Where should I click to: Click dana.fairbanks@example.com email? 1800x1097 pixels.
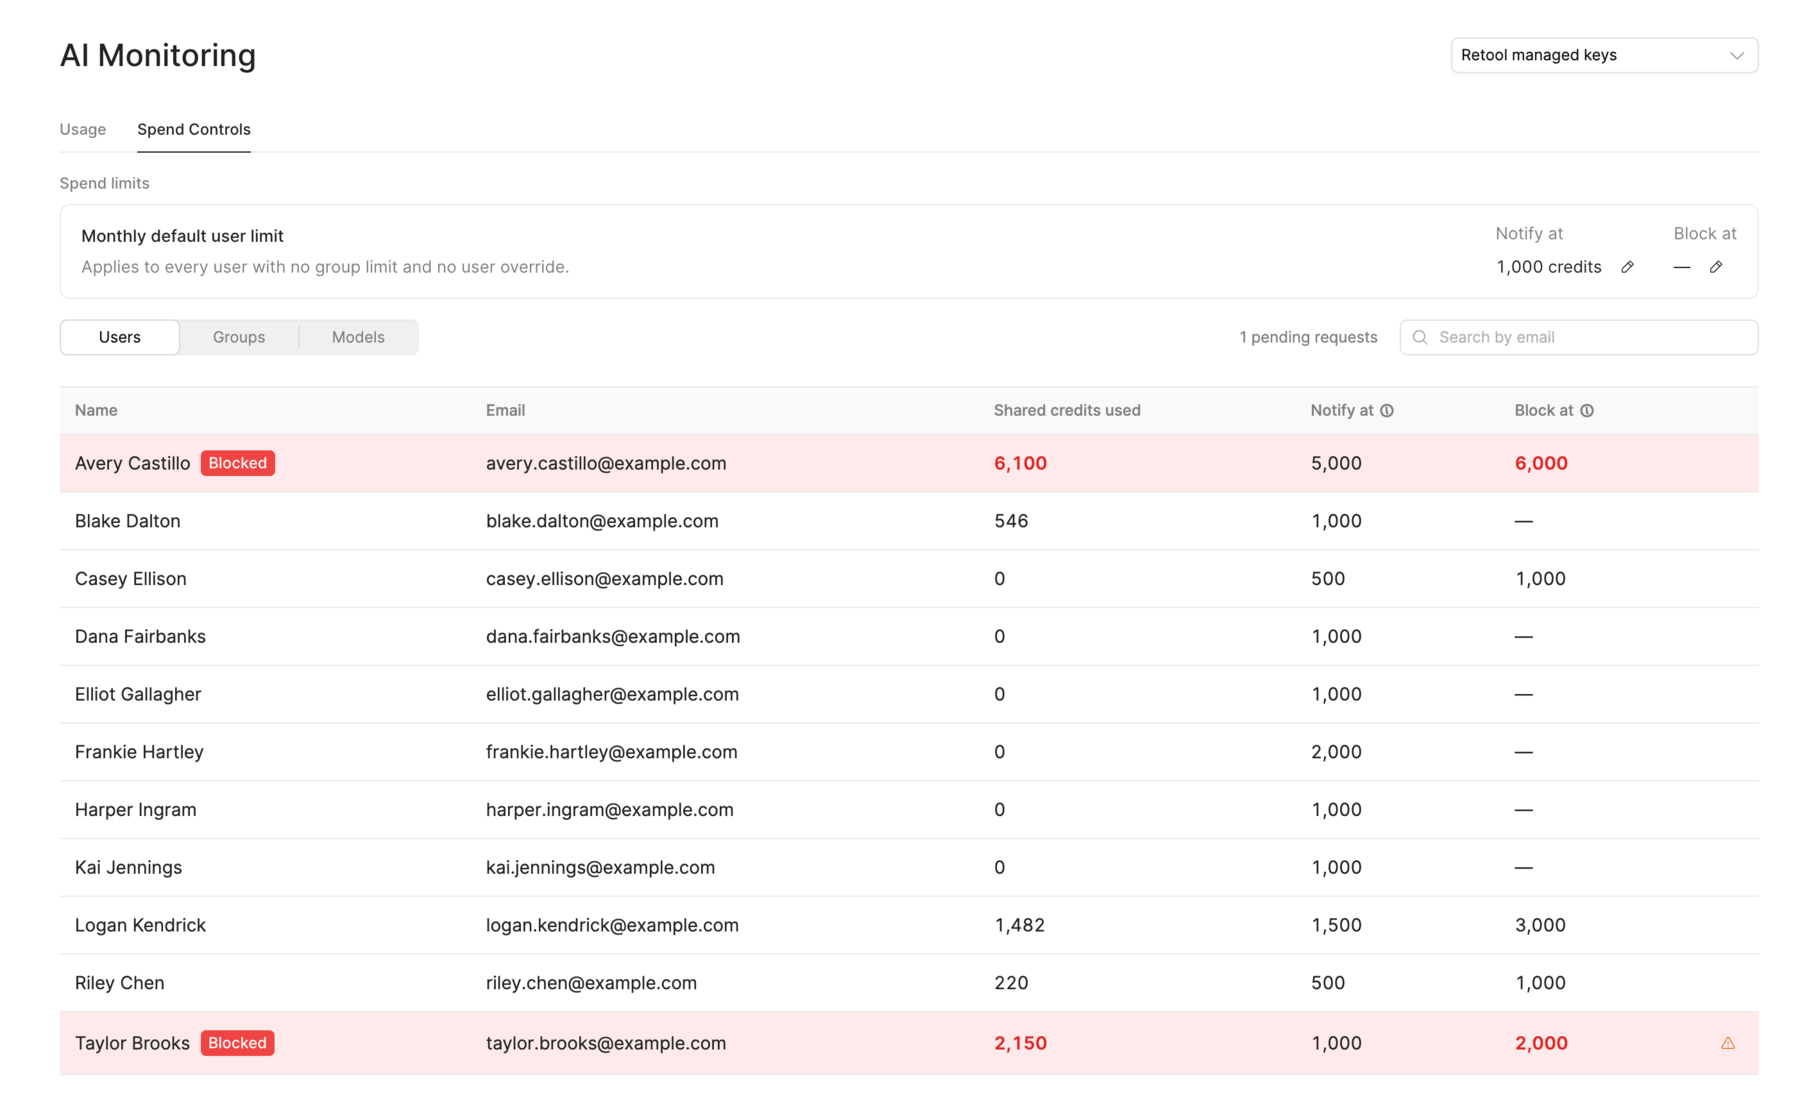click(x=613, y=636)
